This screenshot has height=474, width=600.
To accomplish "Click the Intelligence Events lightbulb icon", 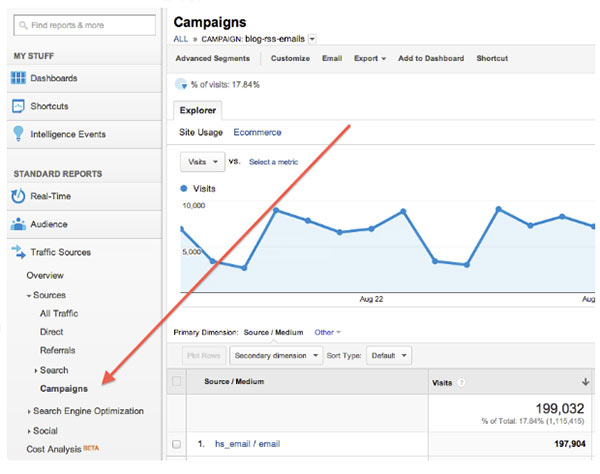I will [18, 134].
